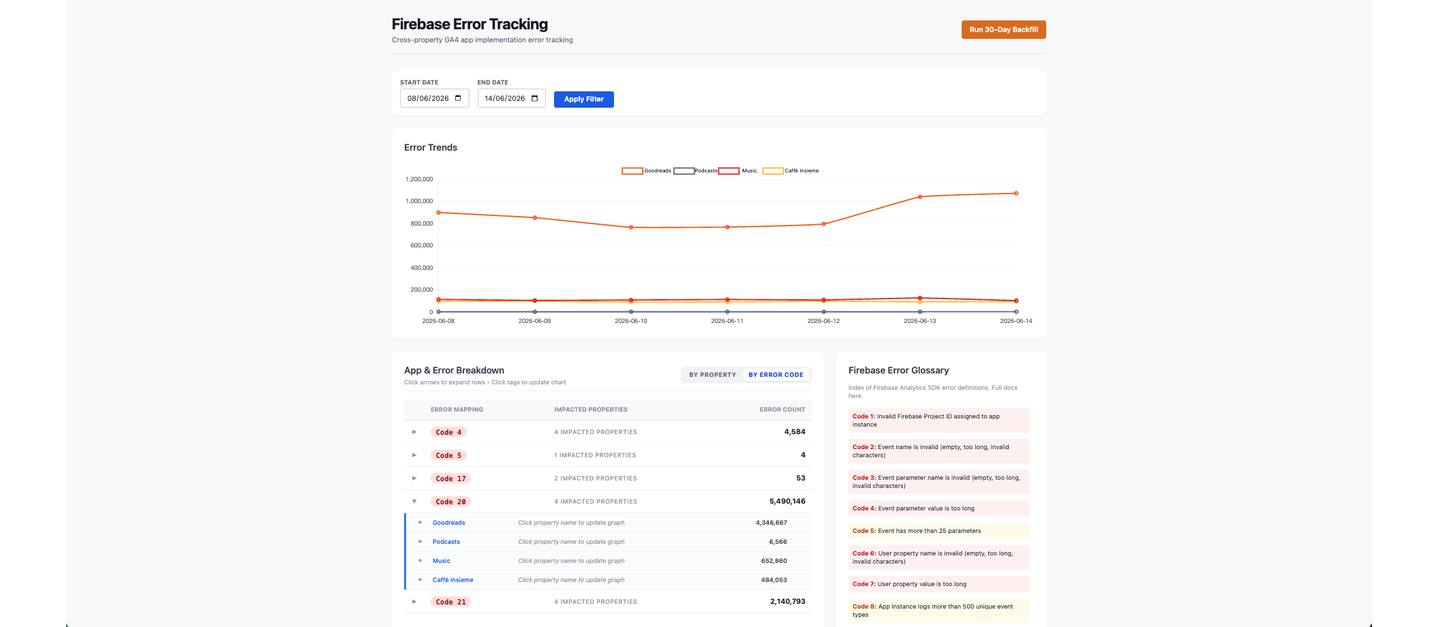
Task: Click the Apply Filter button
Action: pyautogui.click(x=584, y=99)
